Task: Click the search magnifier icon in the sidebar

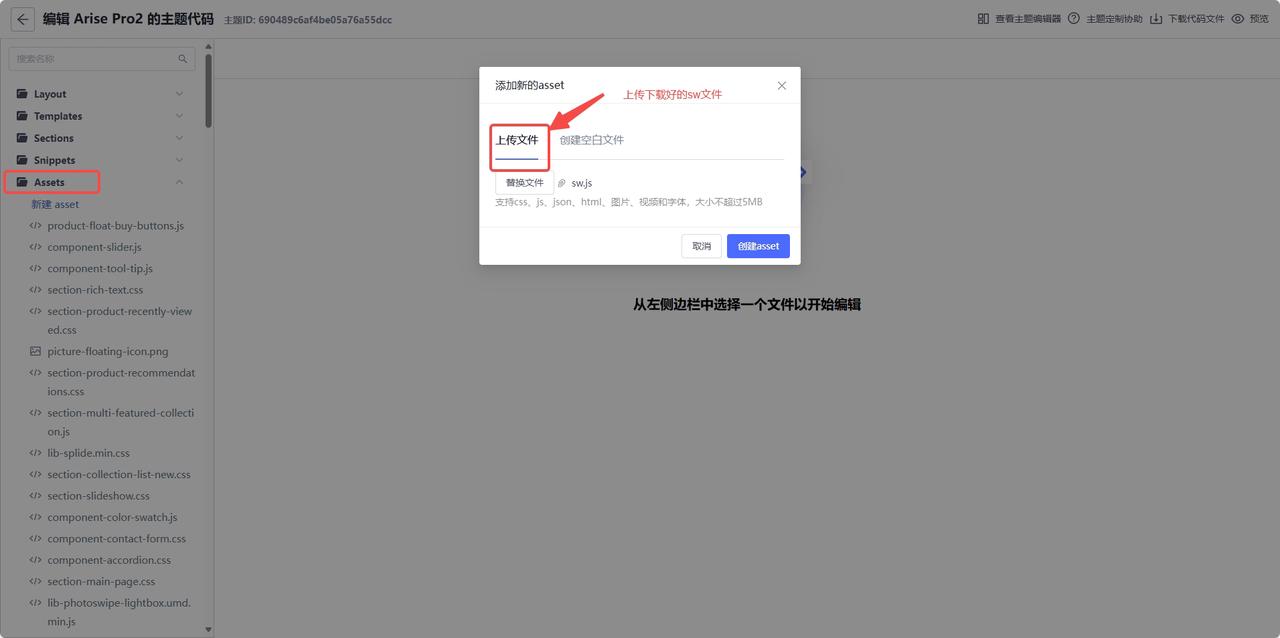Action: [x=183, y=59]
